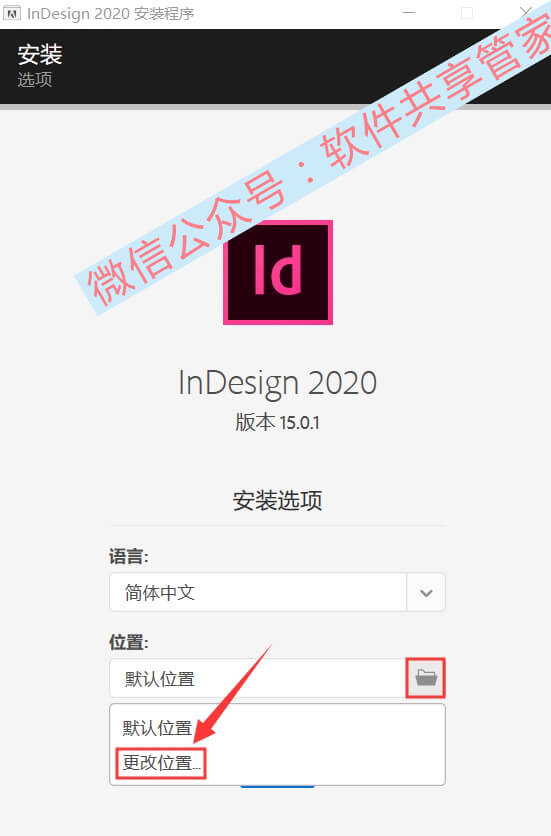
Task: Click the 语言: field label
Action: click(x=129, y=557)
